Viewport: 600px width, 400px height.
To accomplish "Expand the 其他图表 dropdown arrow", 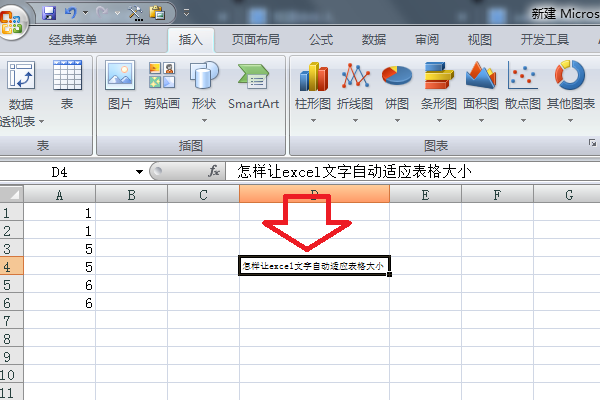I will click(571, 121).
